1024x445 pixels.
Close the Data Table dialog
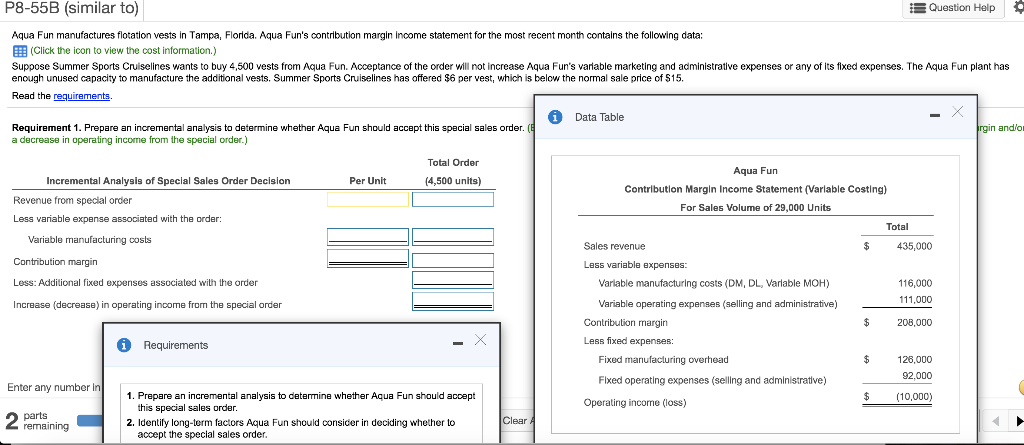point(957,112)
